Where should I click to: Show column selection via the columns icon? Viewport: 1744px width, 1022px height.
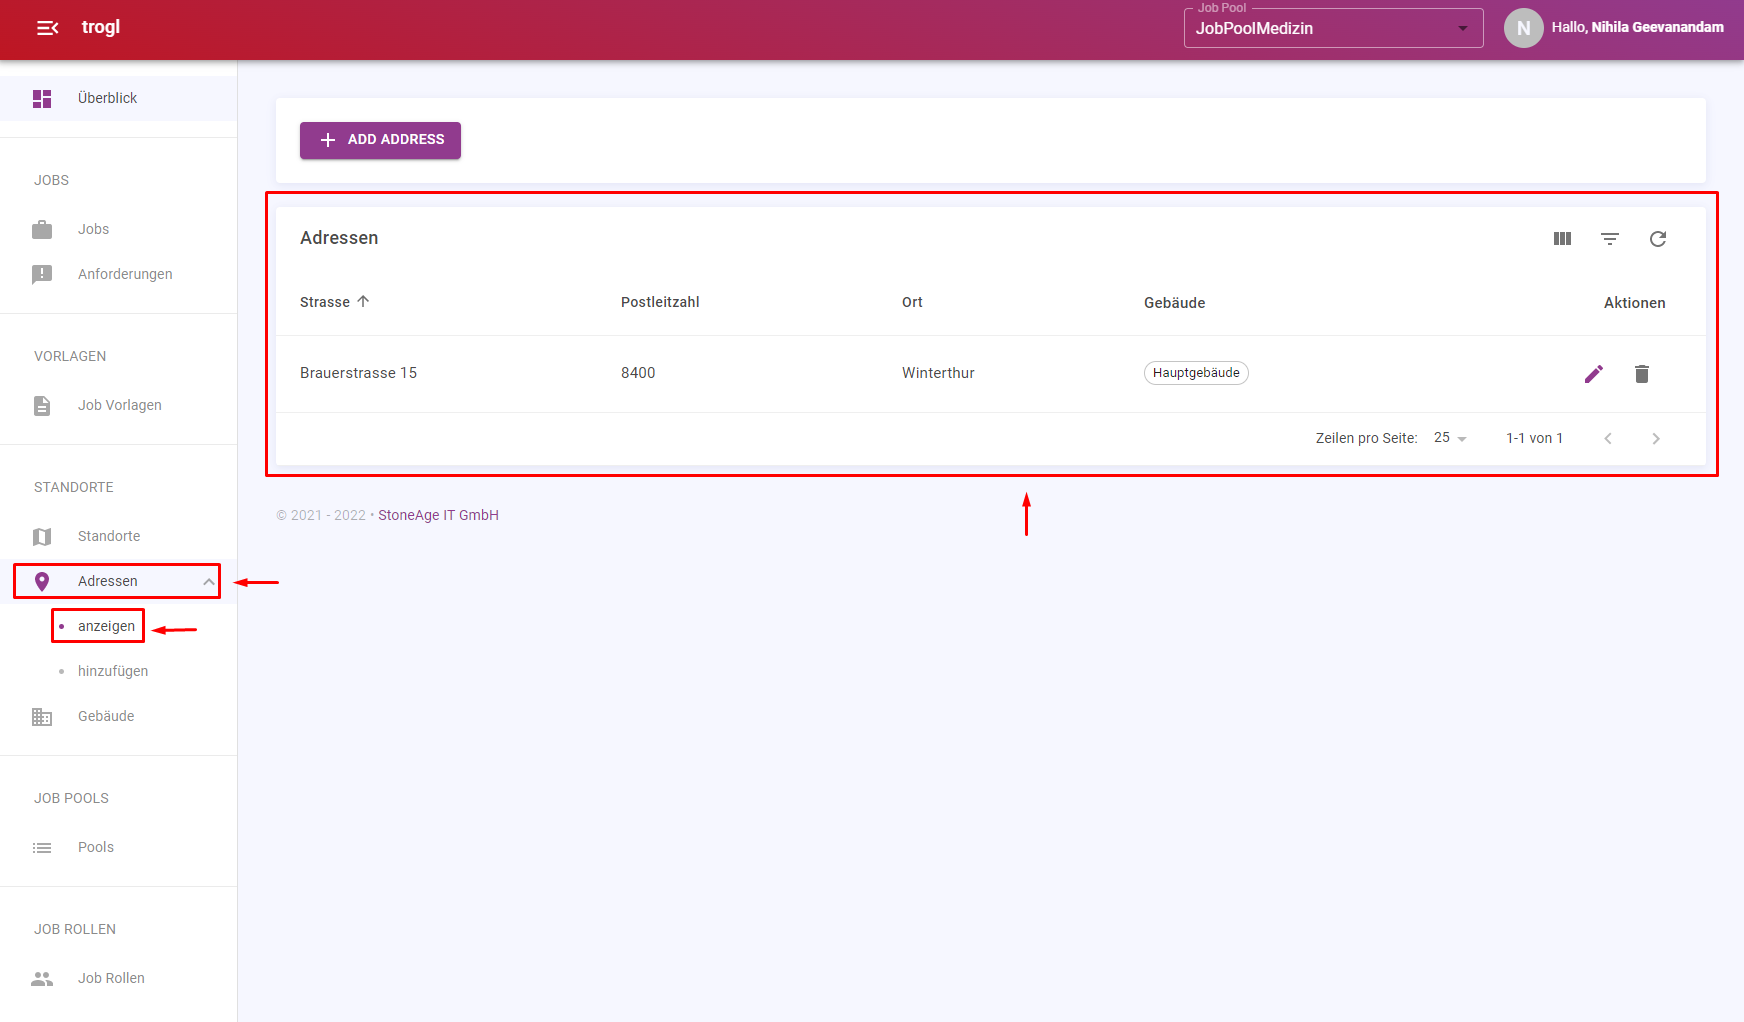(x=1562, y=238)
